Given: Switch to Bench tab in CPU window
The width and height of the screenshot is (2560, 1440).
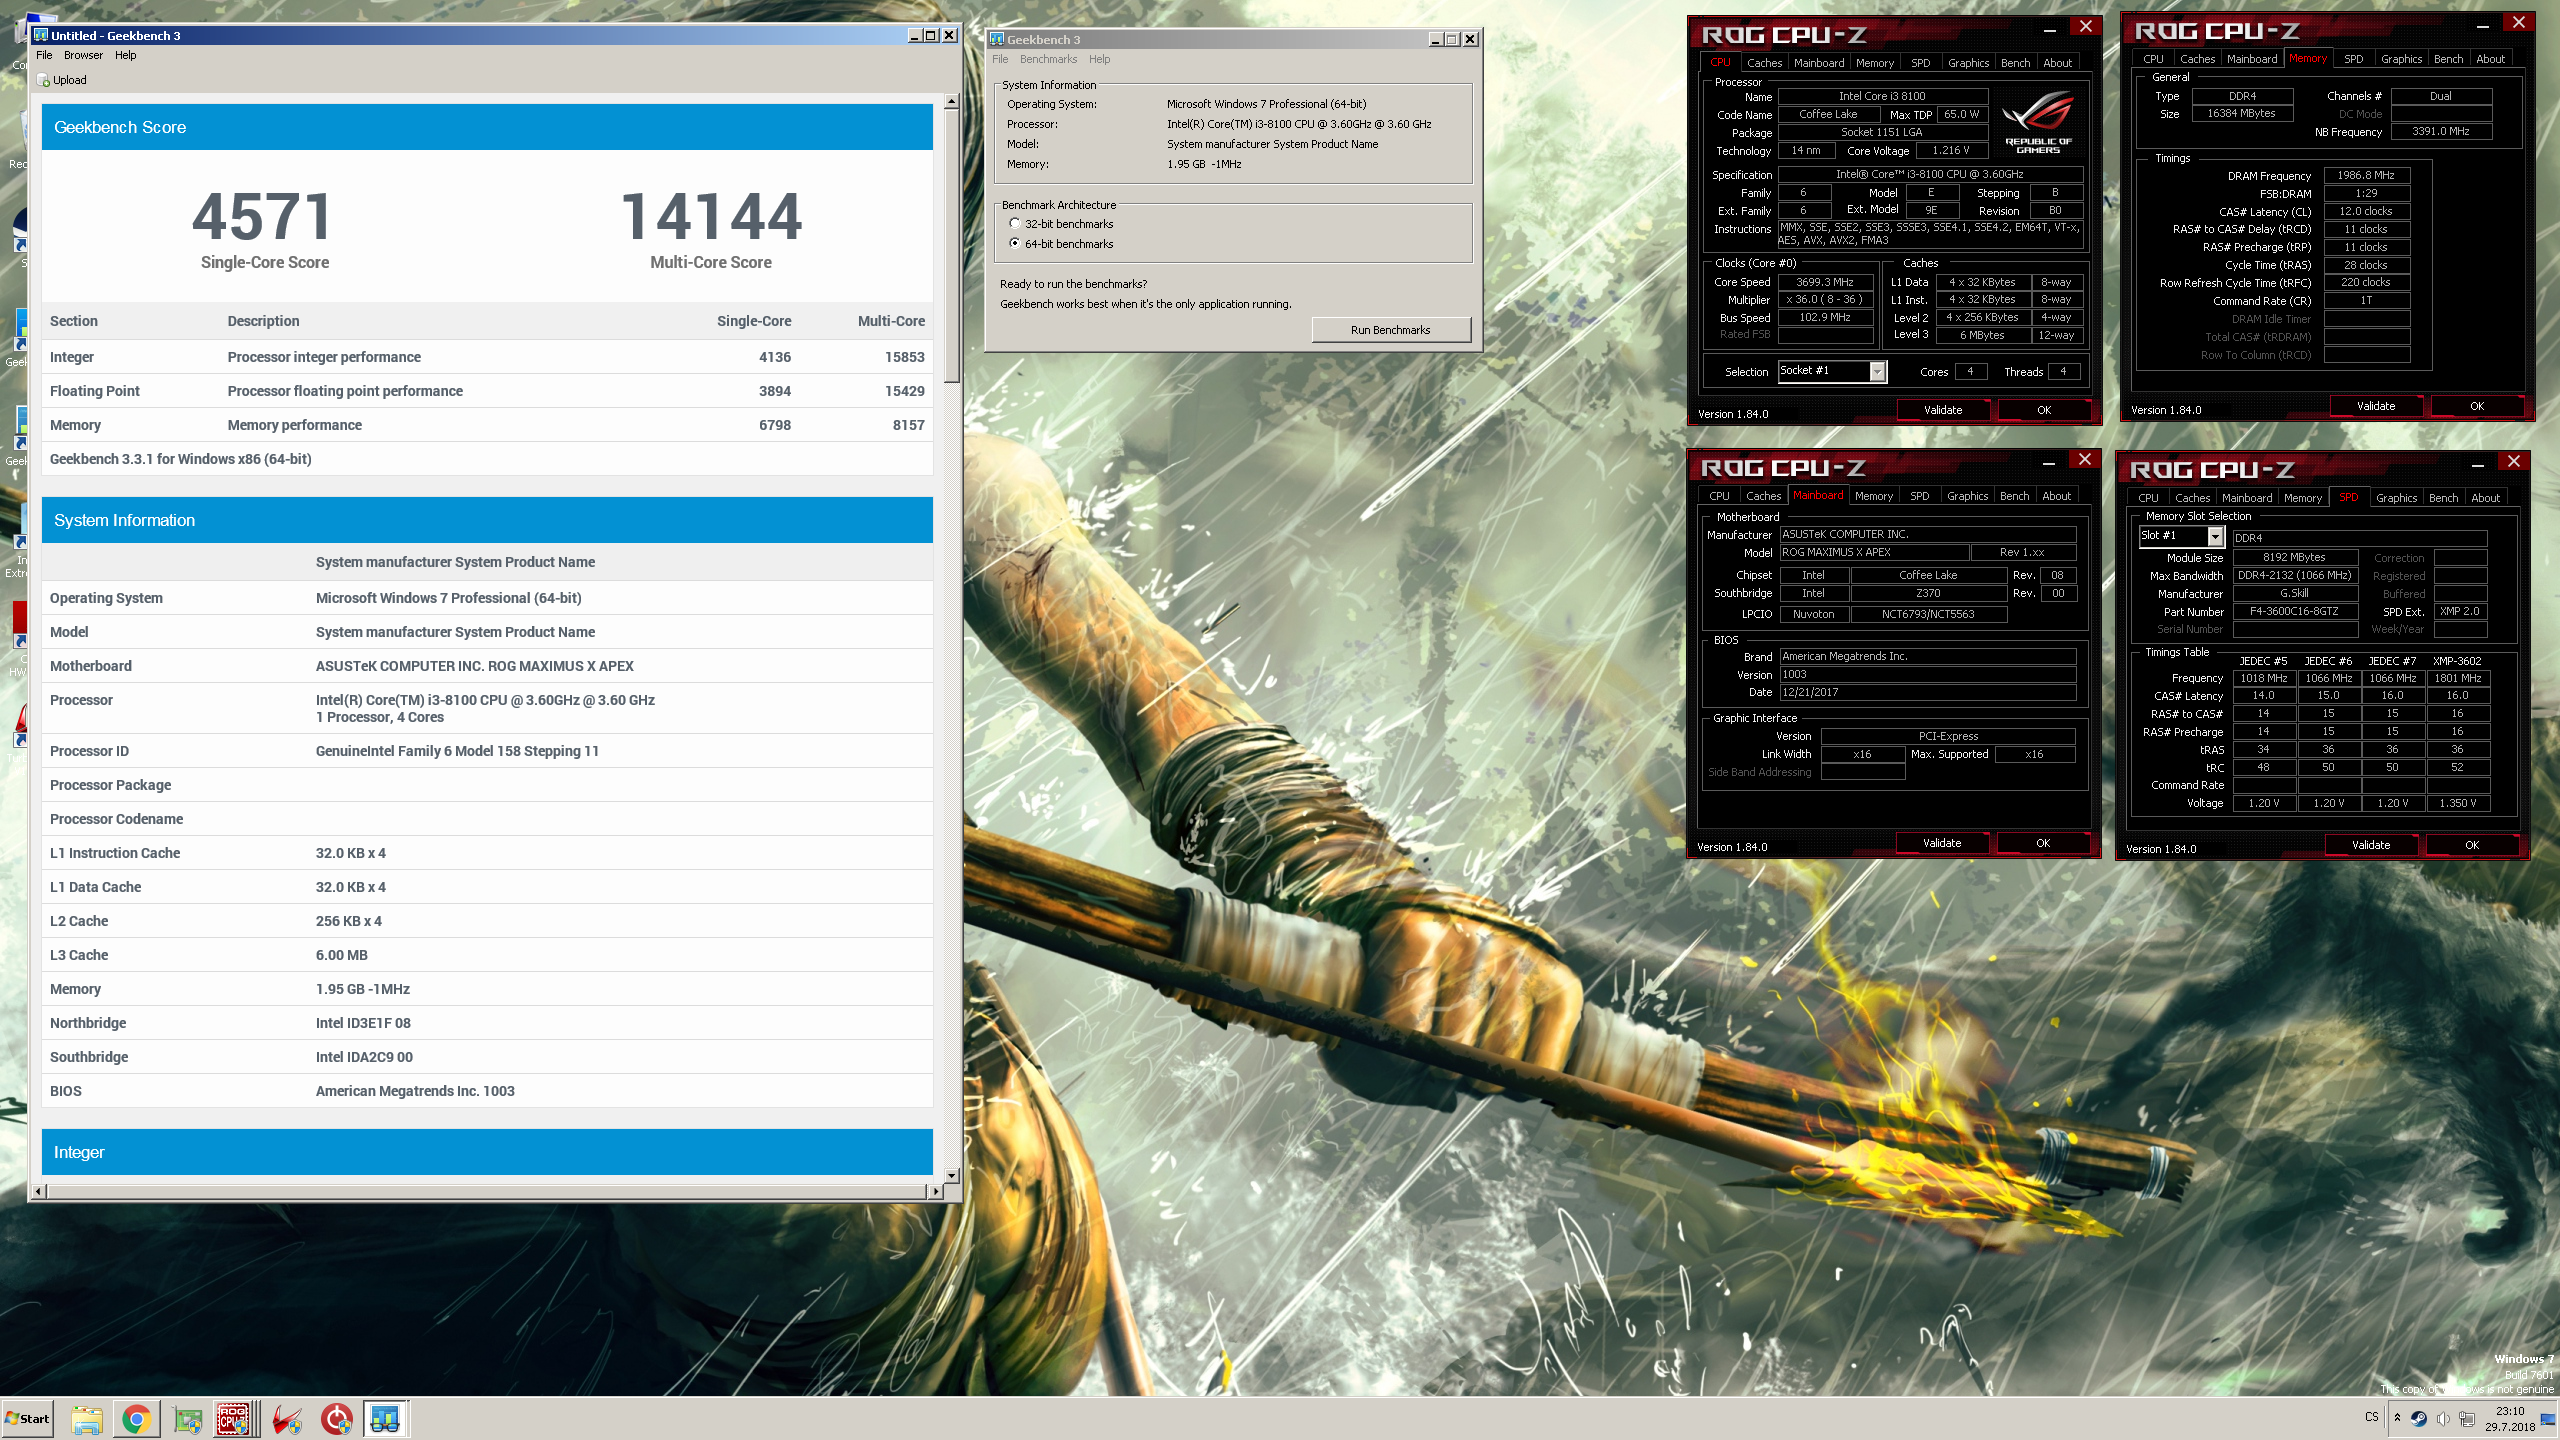Looking at the screenshot, I should tap(2015, 62).
